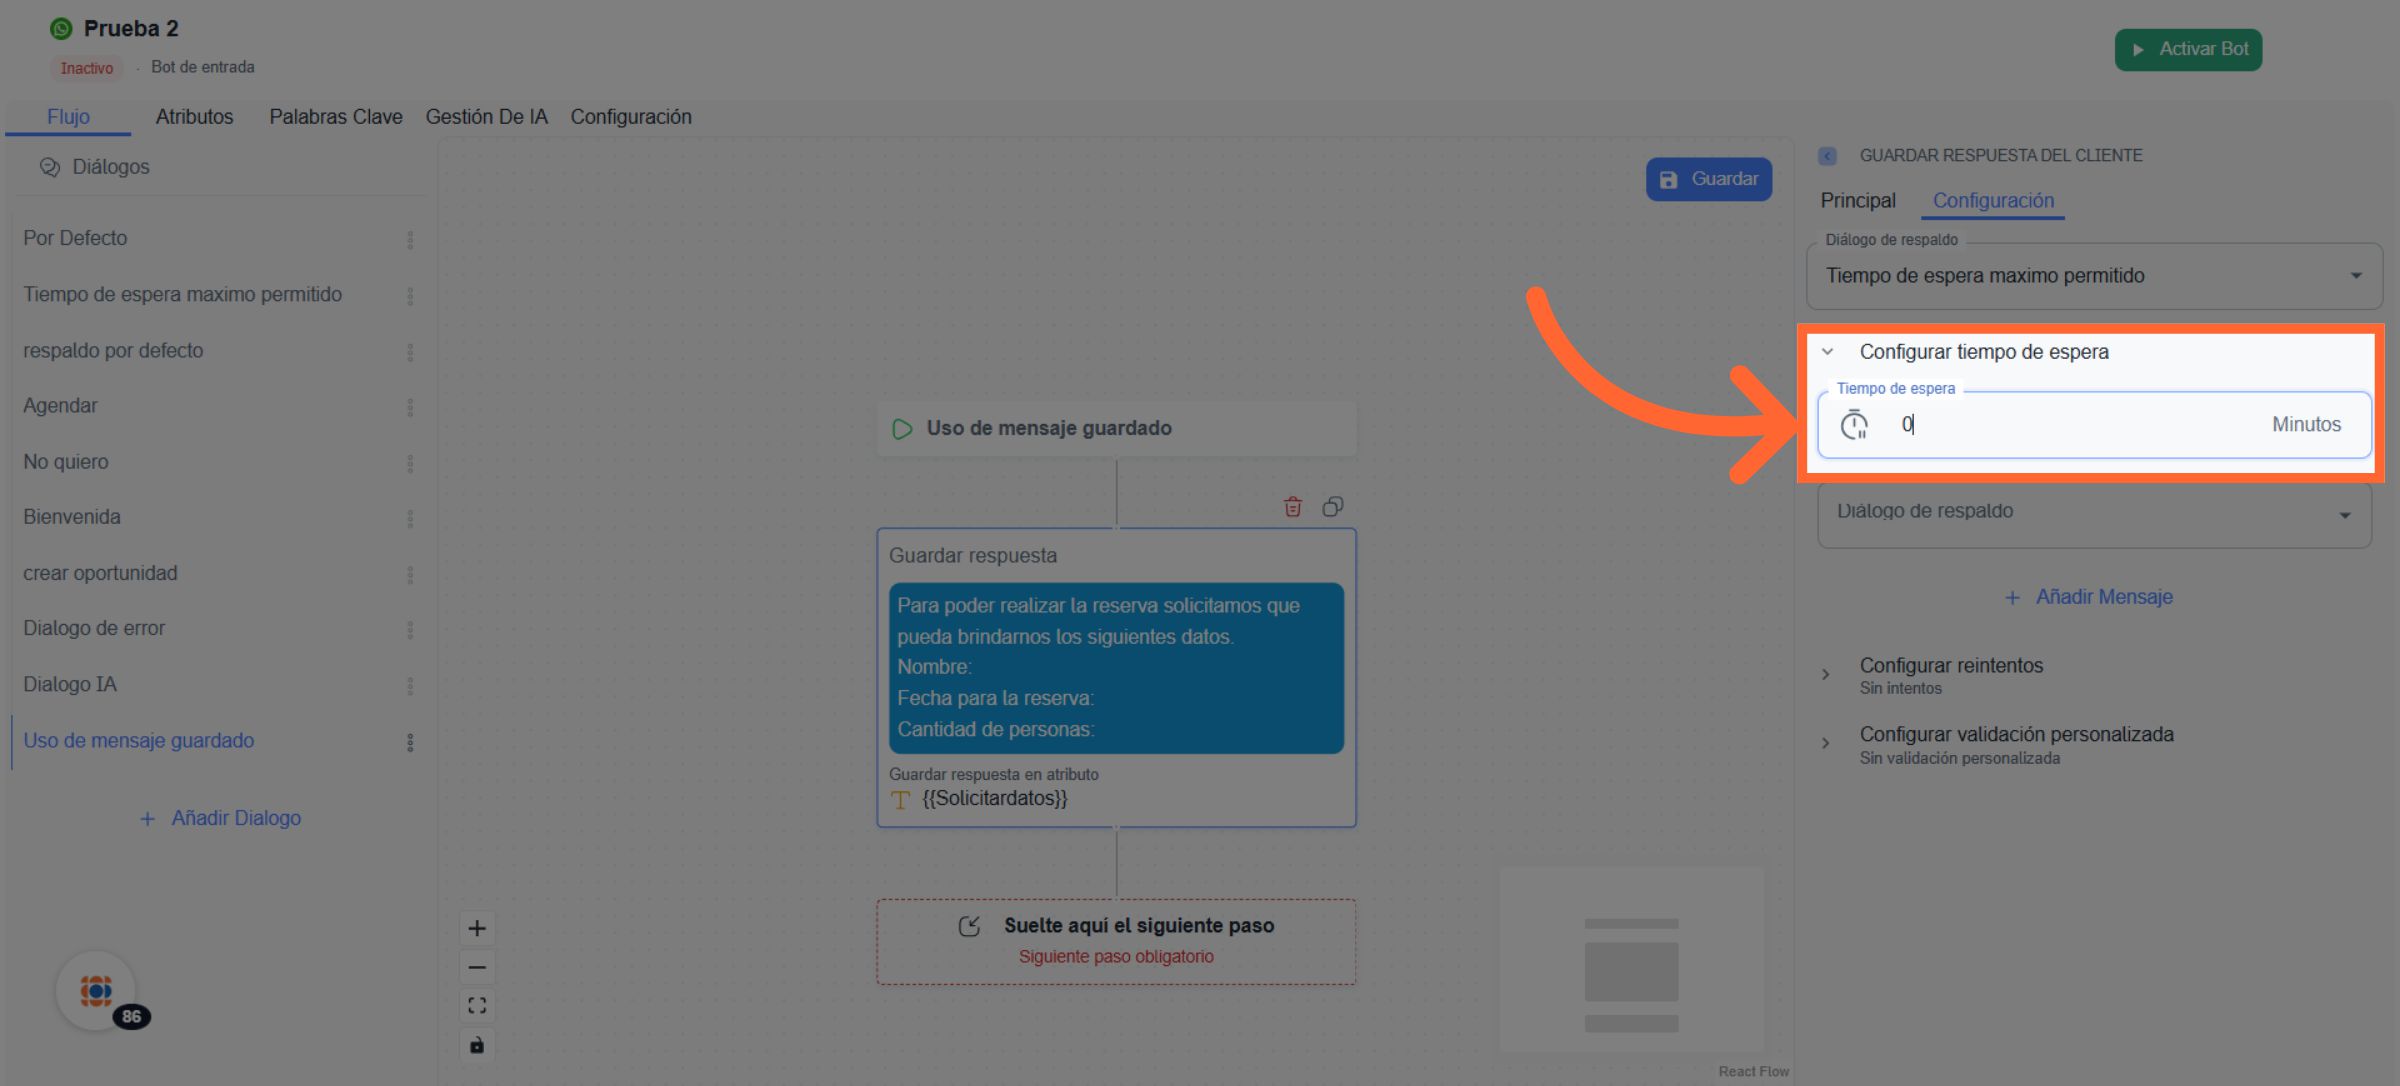
Task: Toggle the canvas lock icon
Action: 477,1045
